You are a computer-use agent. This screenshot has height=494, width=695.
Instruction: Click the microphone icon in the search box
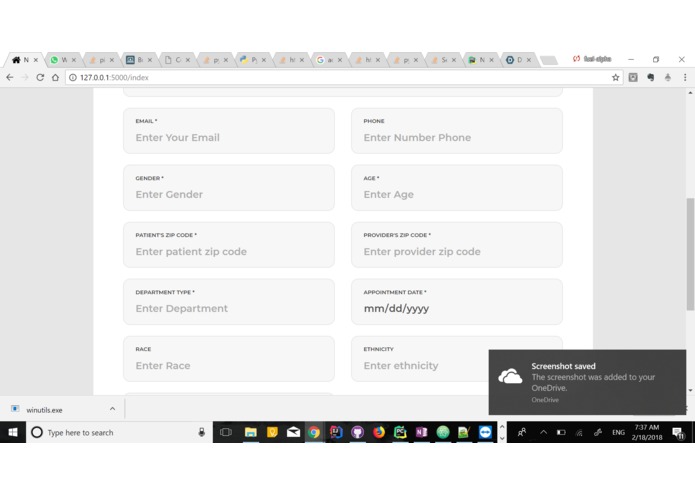click(201, 432)
